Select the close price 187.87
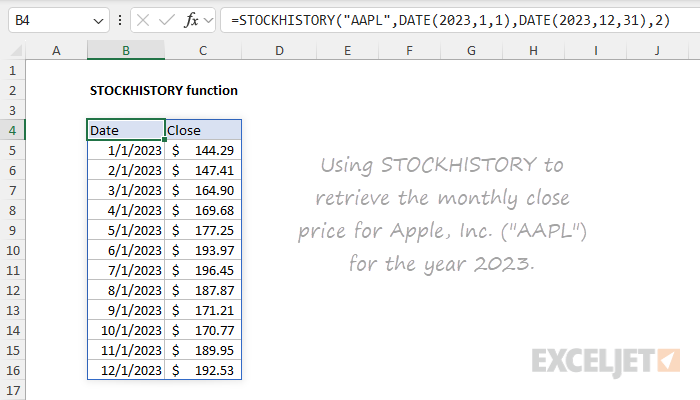Screen dimensions: 700x400 [203, 291]
